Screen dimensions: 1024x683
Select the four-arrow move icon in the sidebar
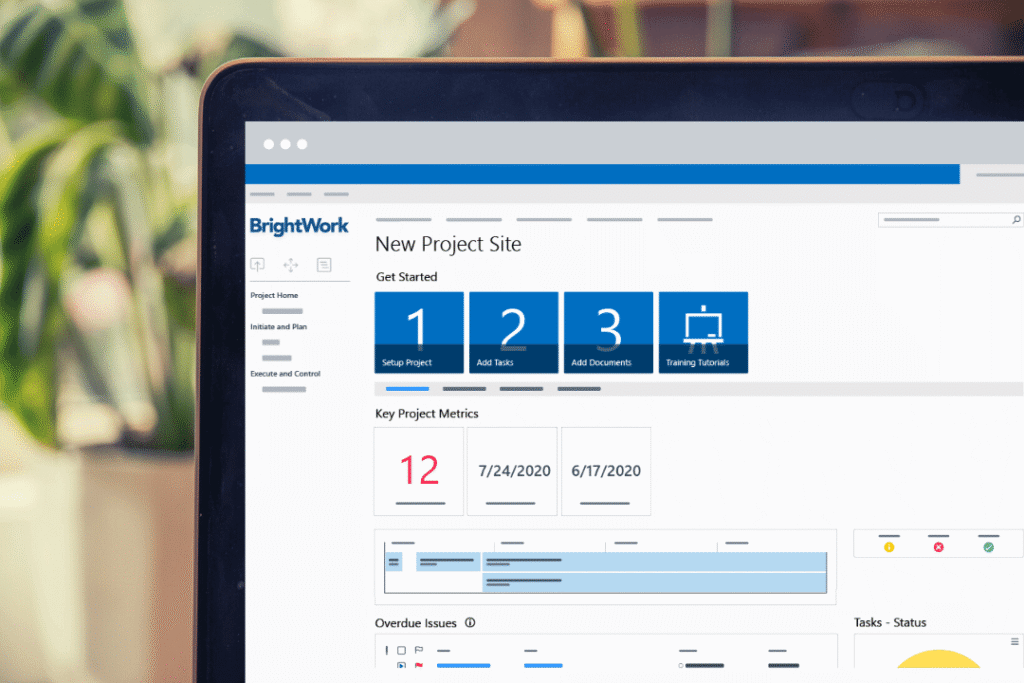coord(291,265)
